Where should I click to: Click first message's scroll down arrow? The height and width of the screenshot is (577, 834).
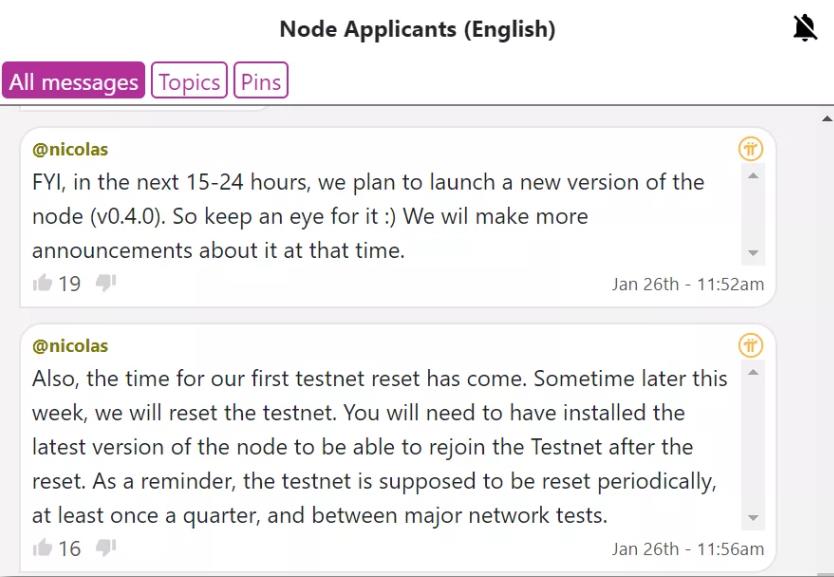pos(753,253)
